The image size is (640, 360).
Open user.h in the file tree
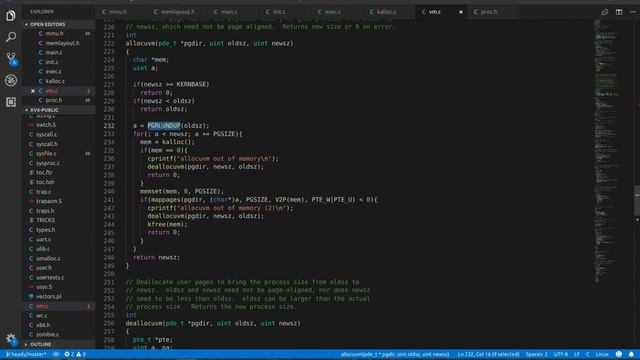(x=59, y=268)
